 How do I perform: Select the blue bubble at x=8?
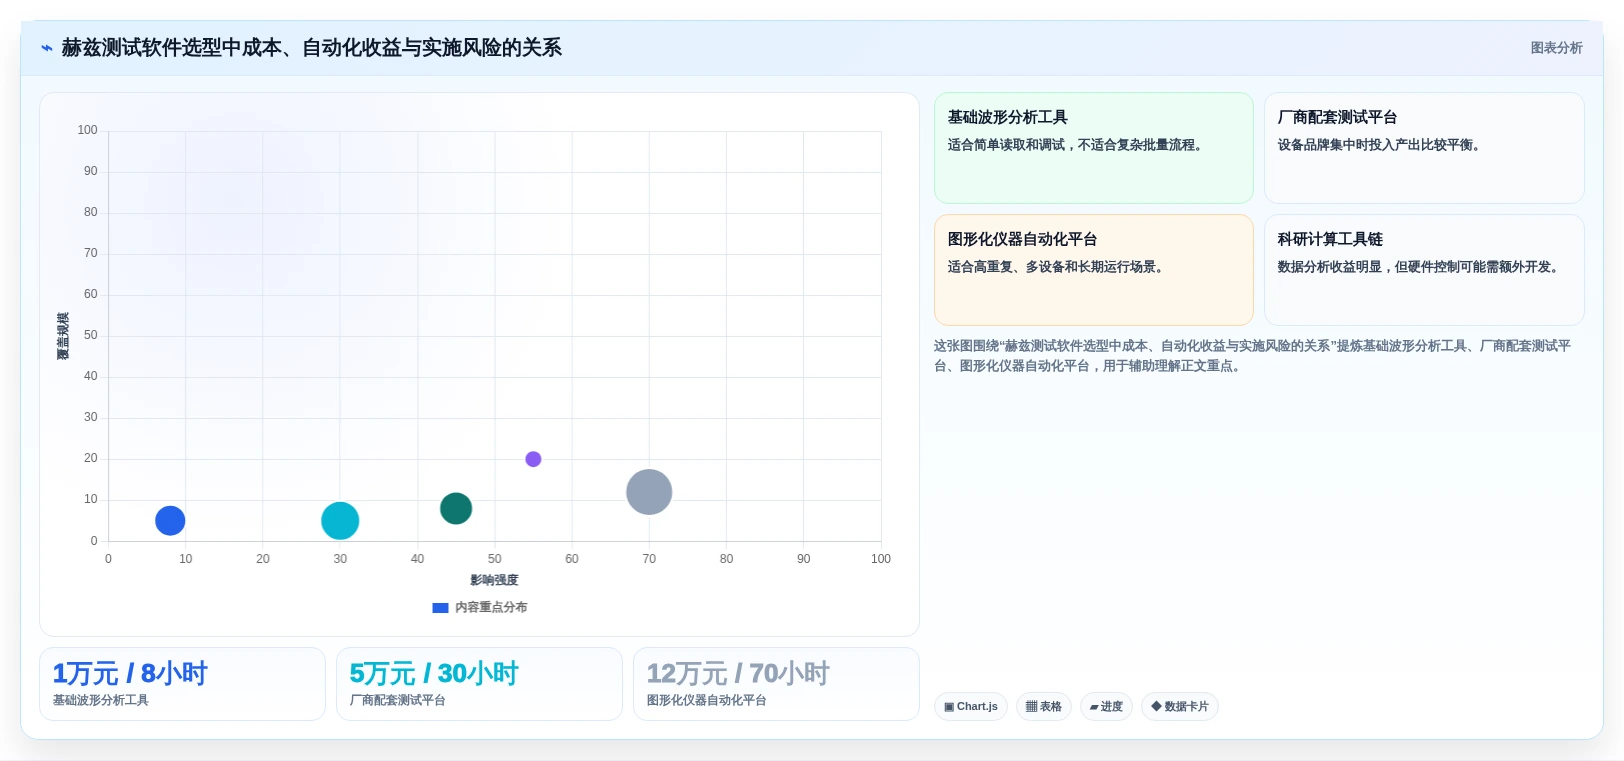pos(170,521)
